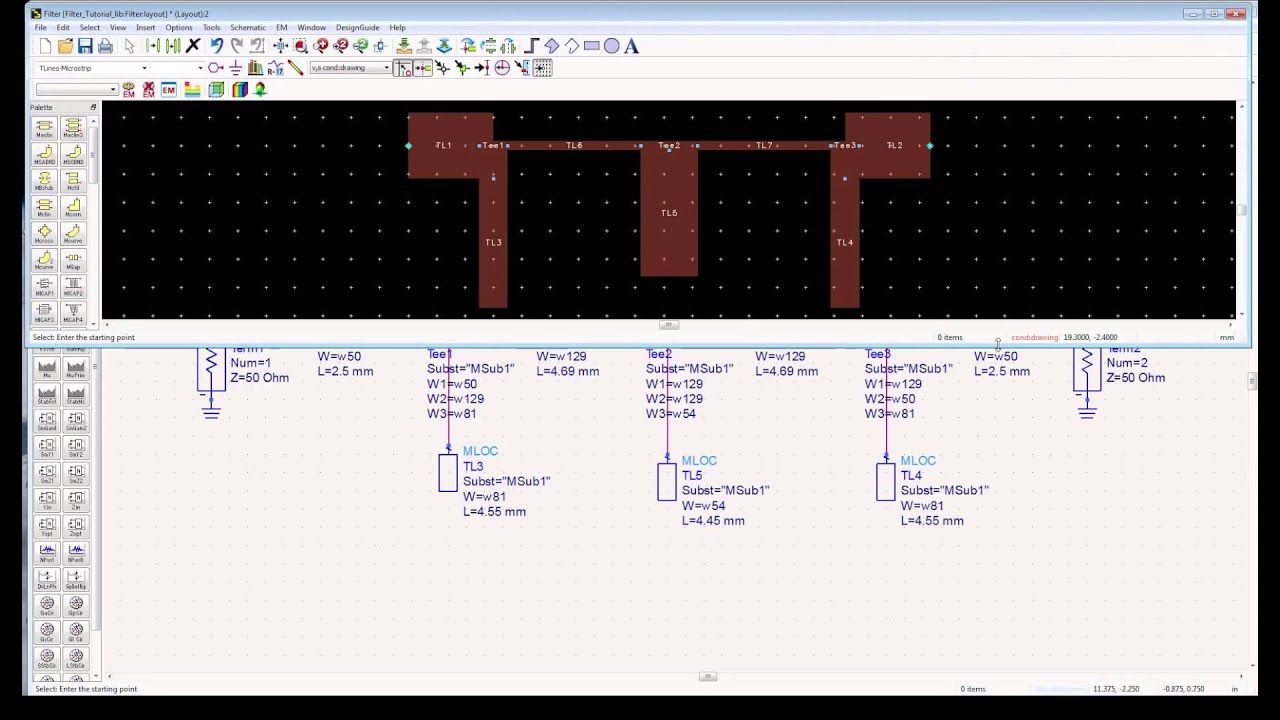The image size is (1280, 720).
Task: Select the TL1 line in the layout
Action: 444,146
